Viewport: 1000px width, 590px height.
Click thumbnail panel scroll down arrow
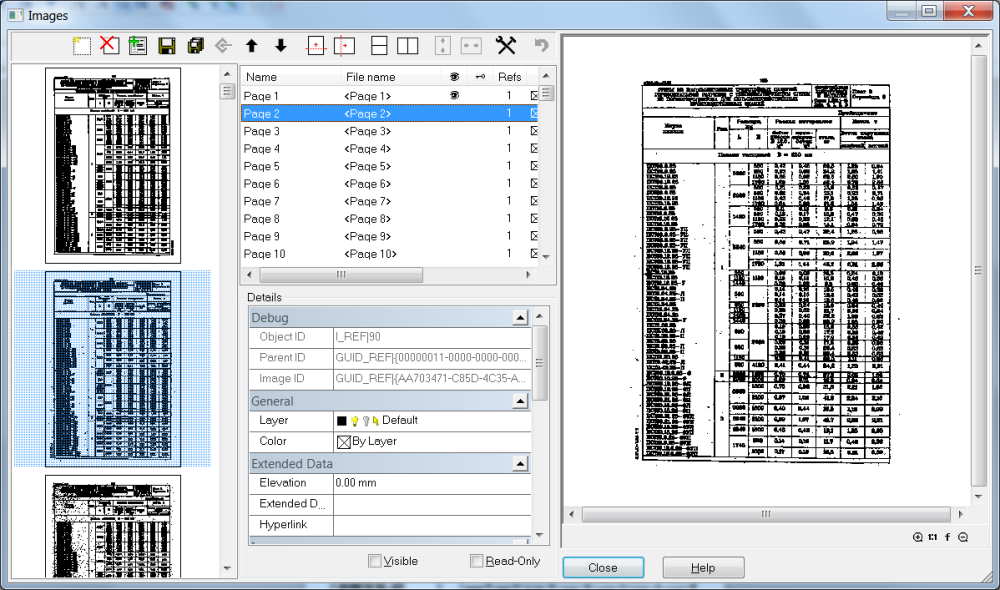227,568
